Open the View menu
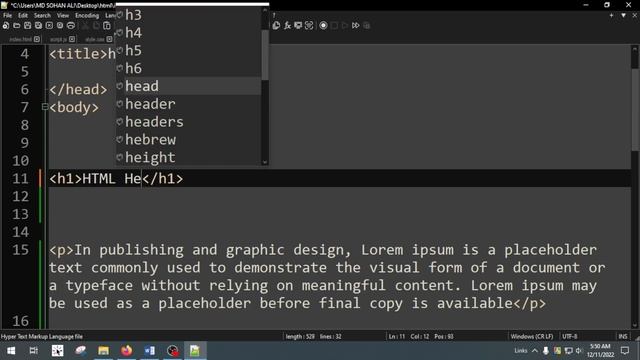Image resolution: width=640 pixels, height=360 pixels. (x=63, y=16)
